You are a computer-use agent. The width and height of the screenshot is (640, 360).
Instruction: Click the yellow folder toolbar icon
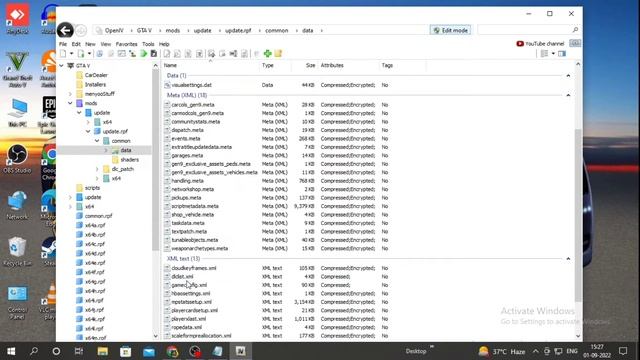[278, 53]
